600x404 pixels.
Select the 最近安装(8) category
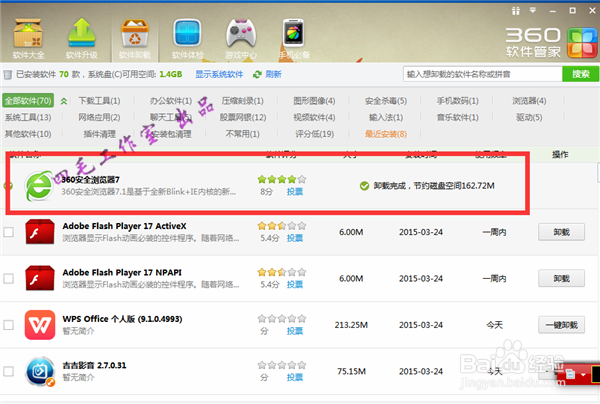coord(386,134)
